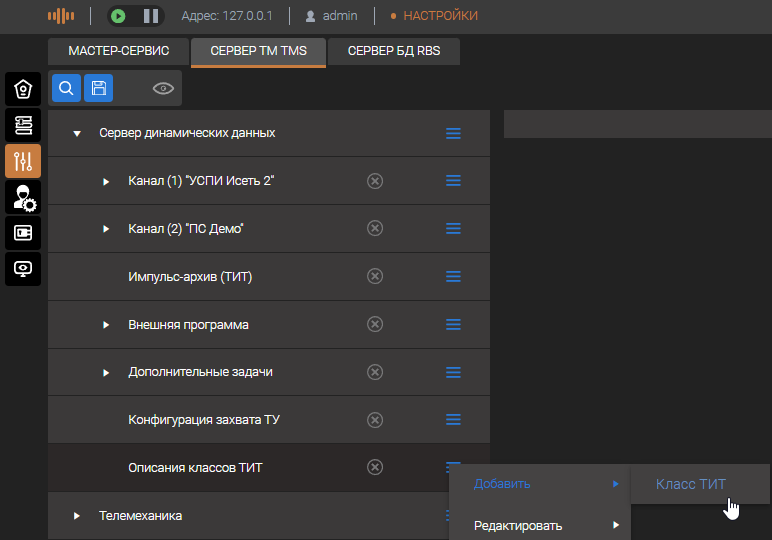Click the server rack sidebar icon
This screenshot has height=540, width=772.
click(23, 125)
